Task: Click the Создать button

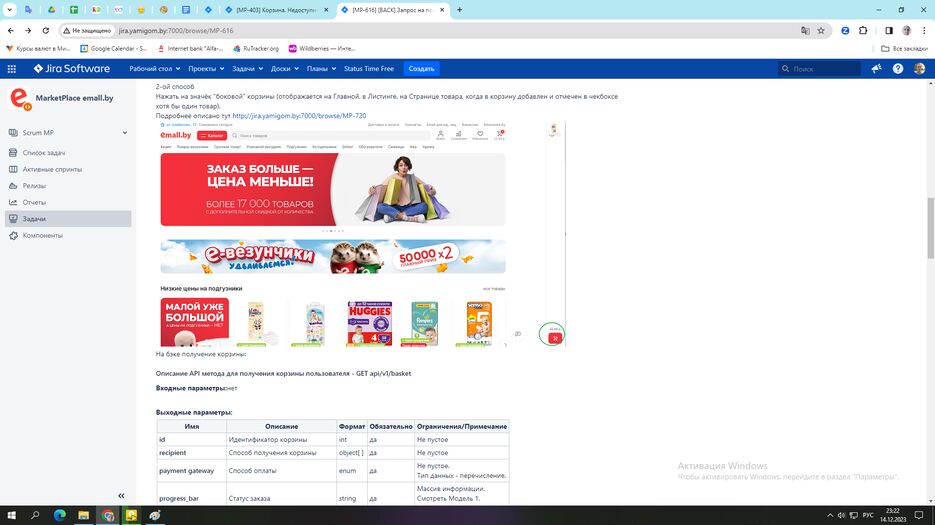Action: pos(421,69)
